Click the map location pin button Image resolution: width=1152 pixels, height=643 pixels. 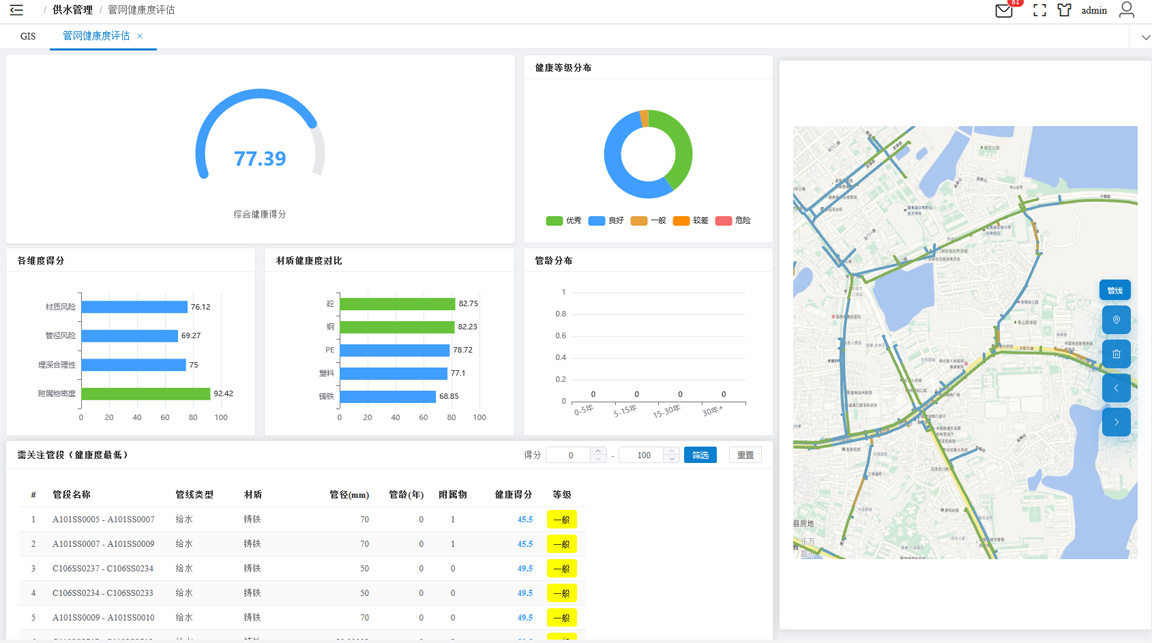(x=1116, y=320)
